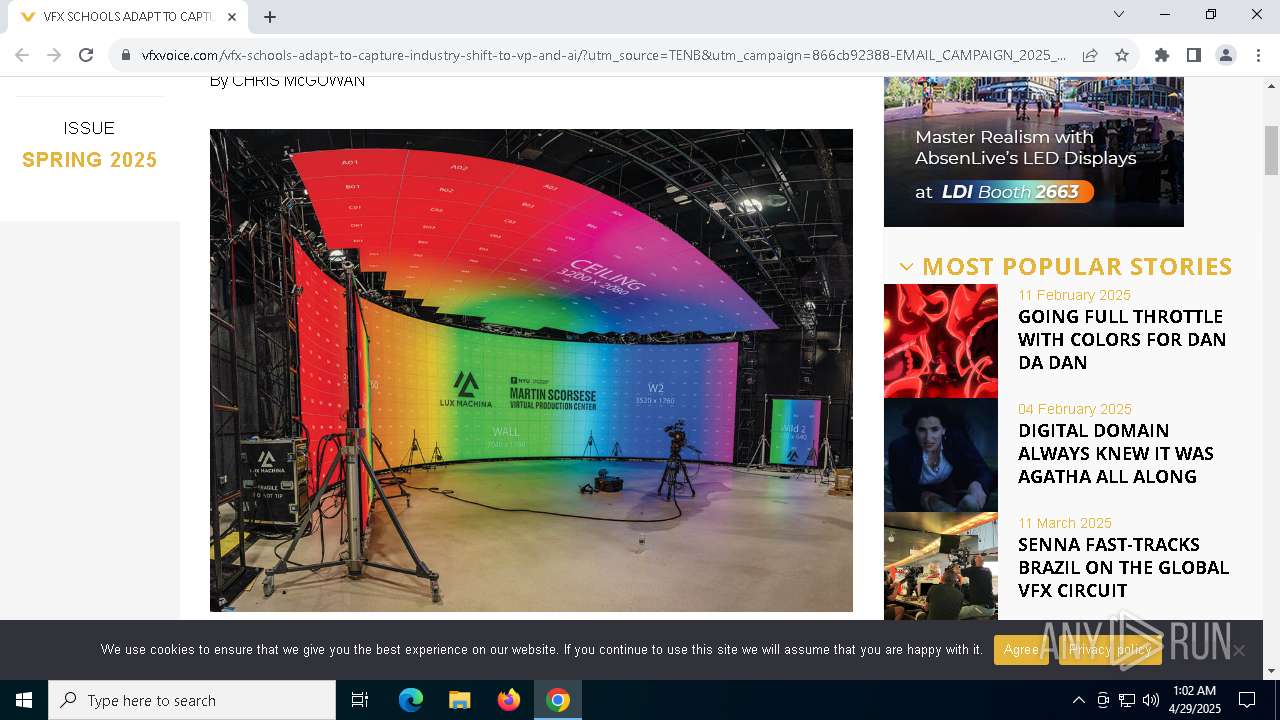1280x720 pixels.
Task: Click the LED volume stage photo
Action: coord(531,370)
